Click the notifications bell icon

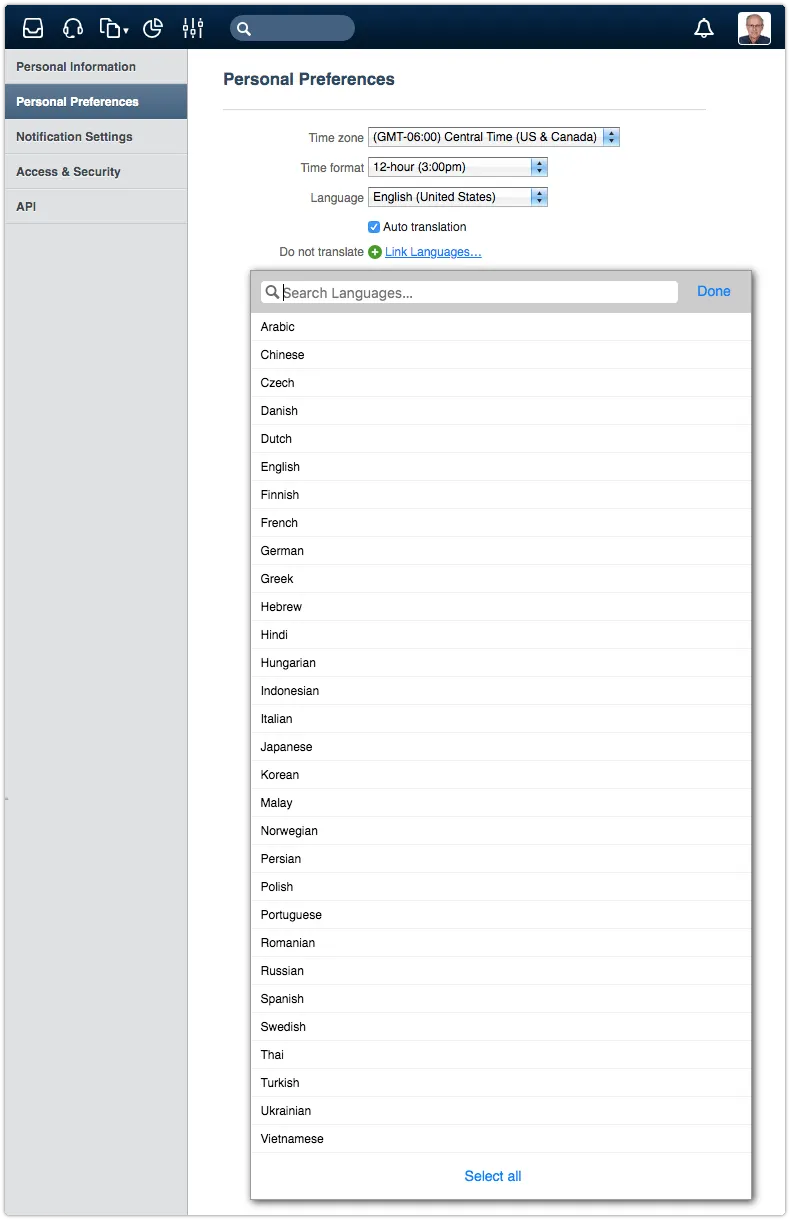point(704,28)
